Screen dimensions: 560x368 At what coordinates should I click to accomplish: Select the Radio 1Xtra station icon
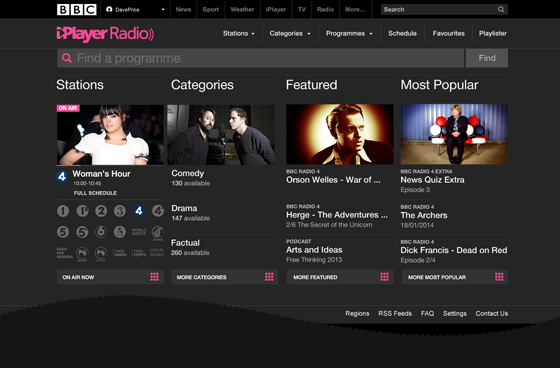82,211
